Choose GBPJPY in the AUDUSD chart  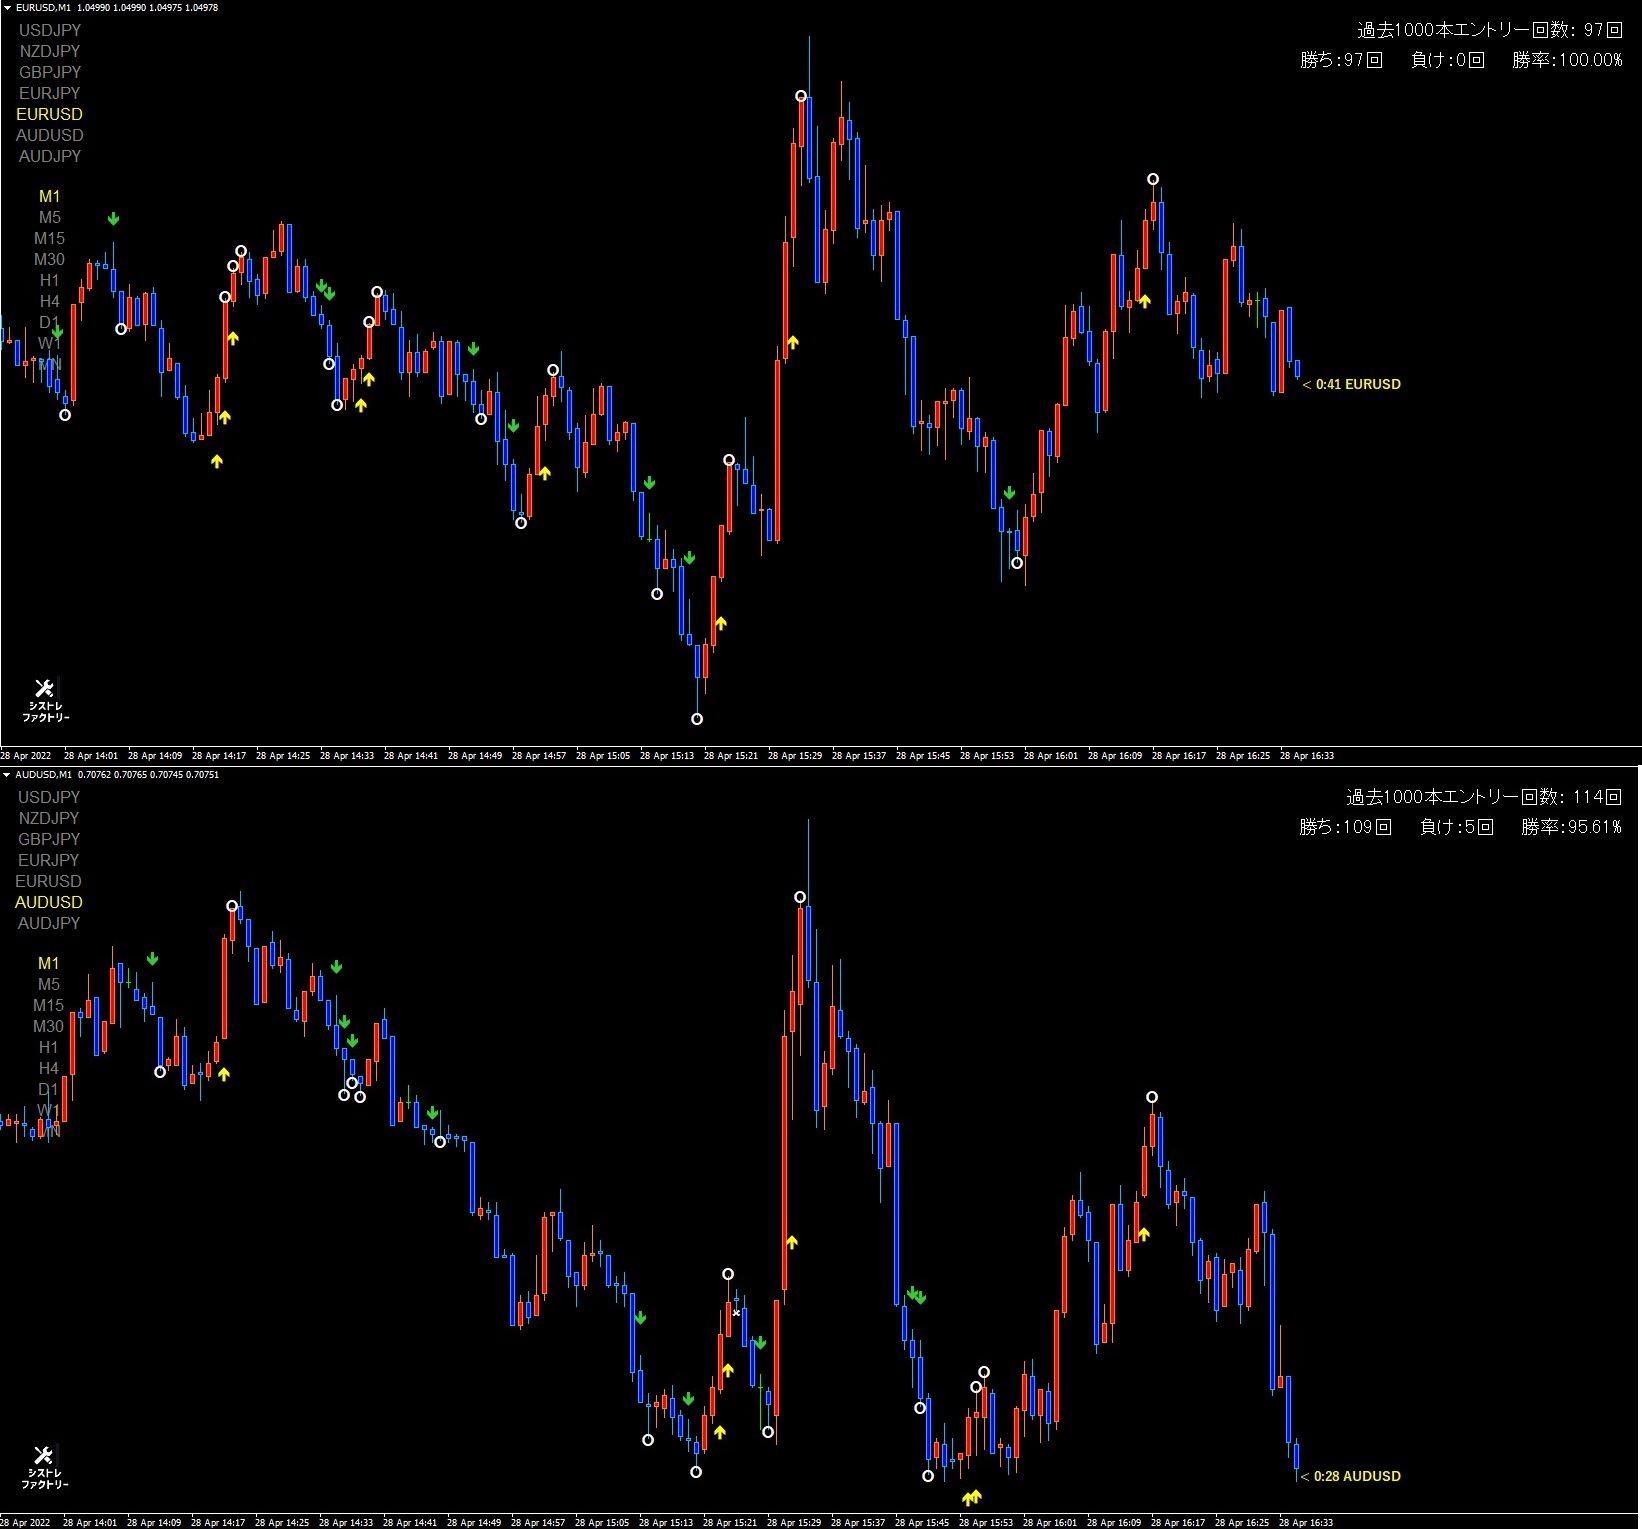click(49, 839)
